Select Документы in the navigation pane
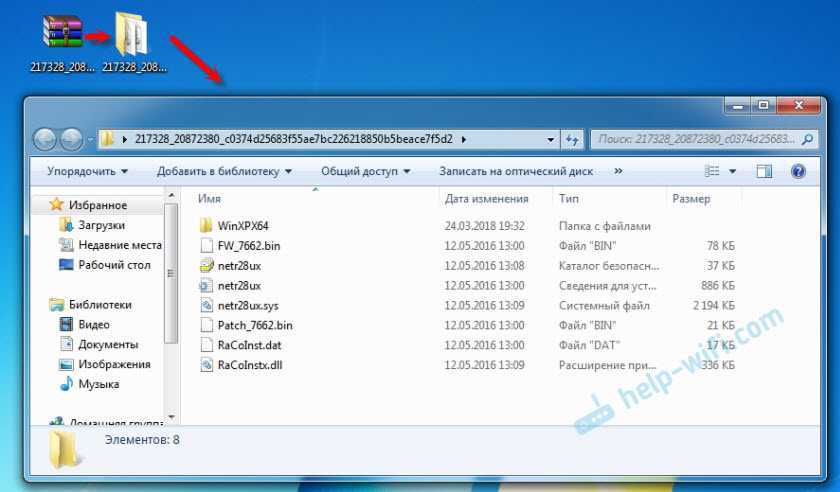The height and width of the screenshot is (492, 840). point(108,345)
